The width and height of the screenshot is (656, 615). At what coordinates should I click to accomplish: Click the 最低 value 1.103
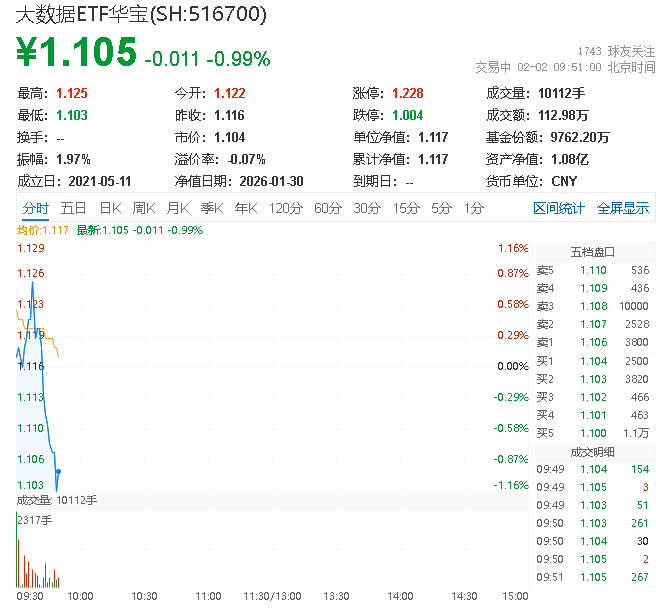coord(72,115)
